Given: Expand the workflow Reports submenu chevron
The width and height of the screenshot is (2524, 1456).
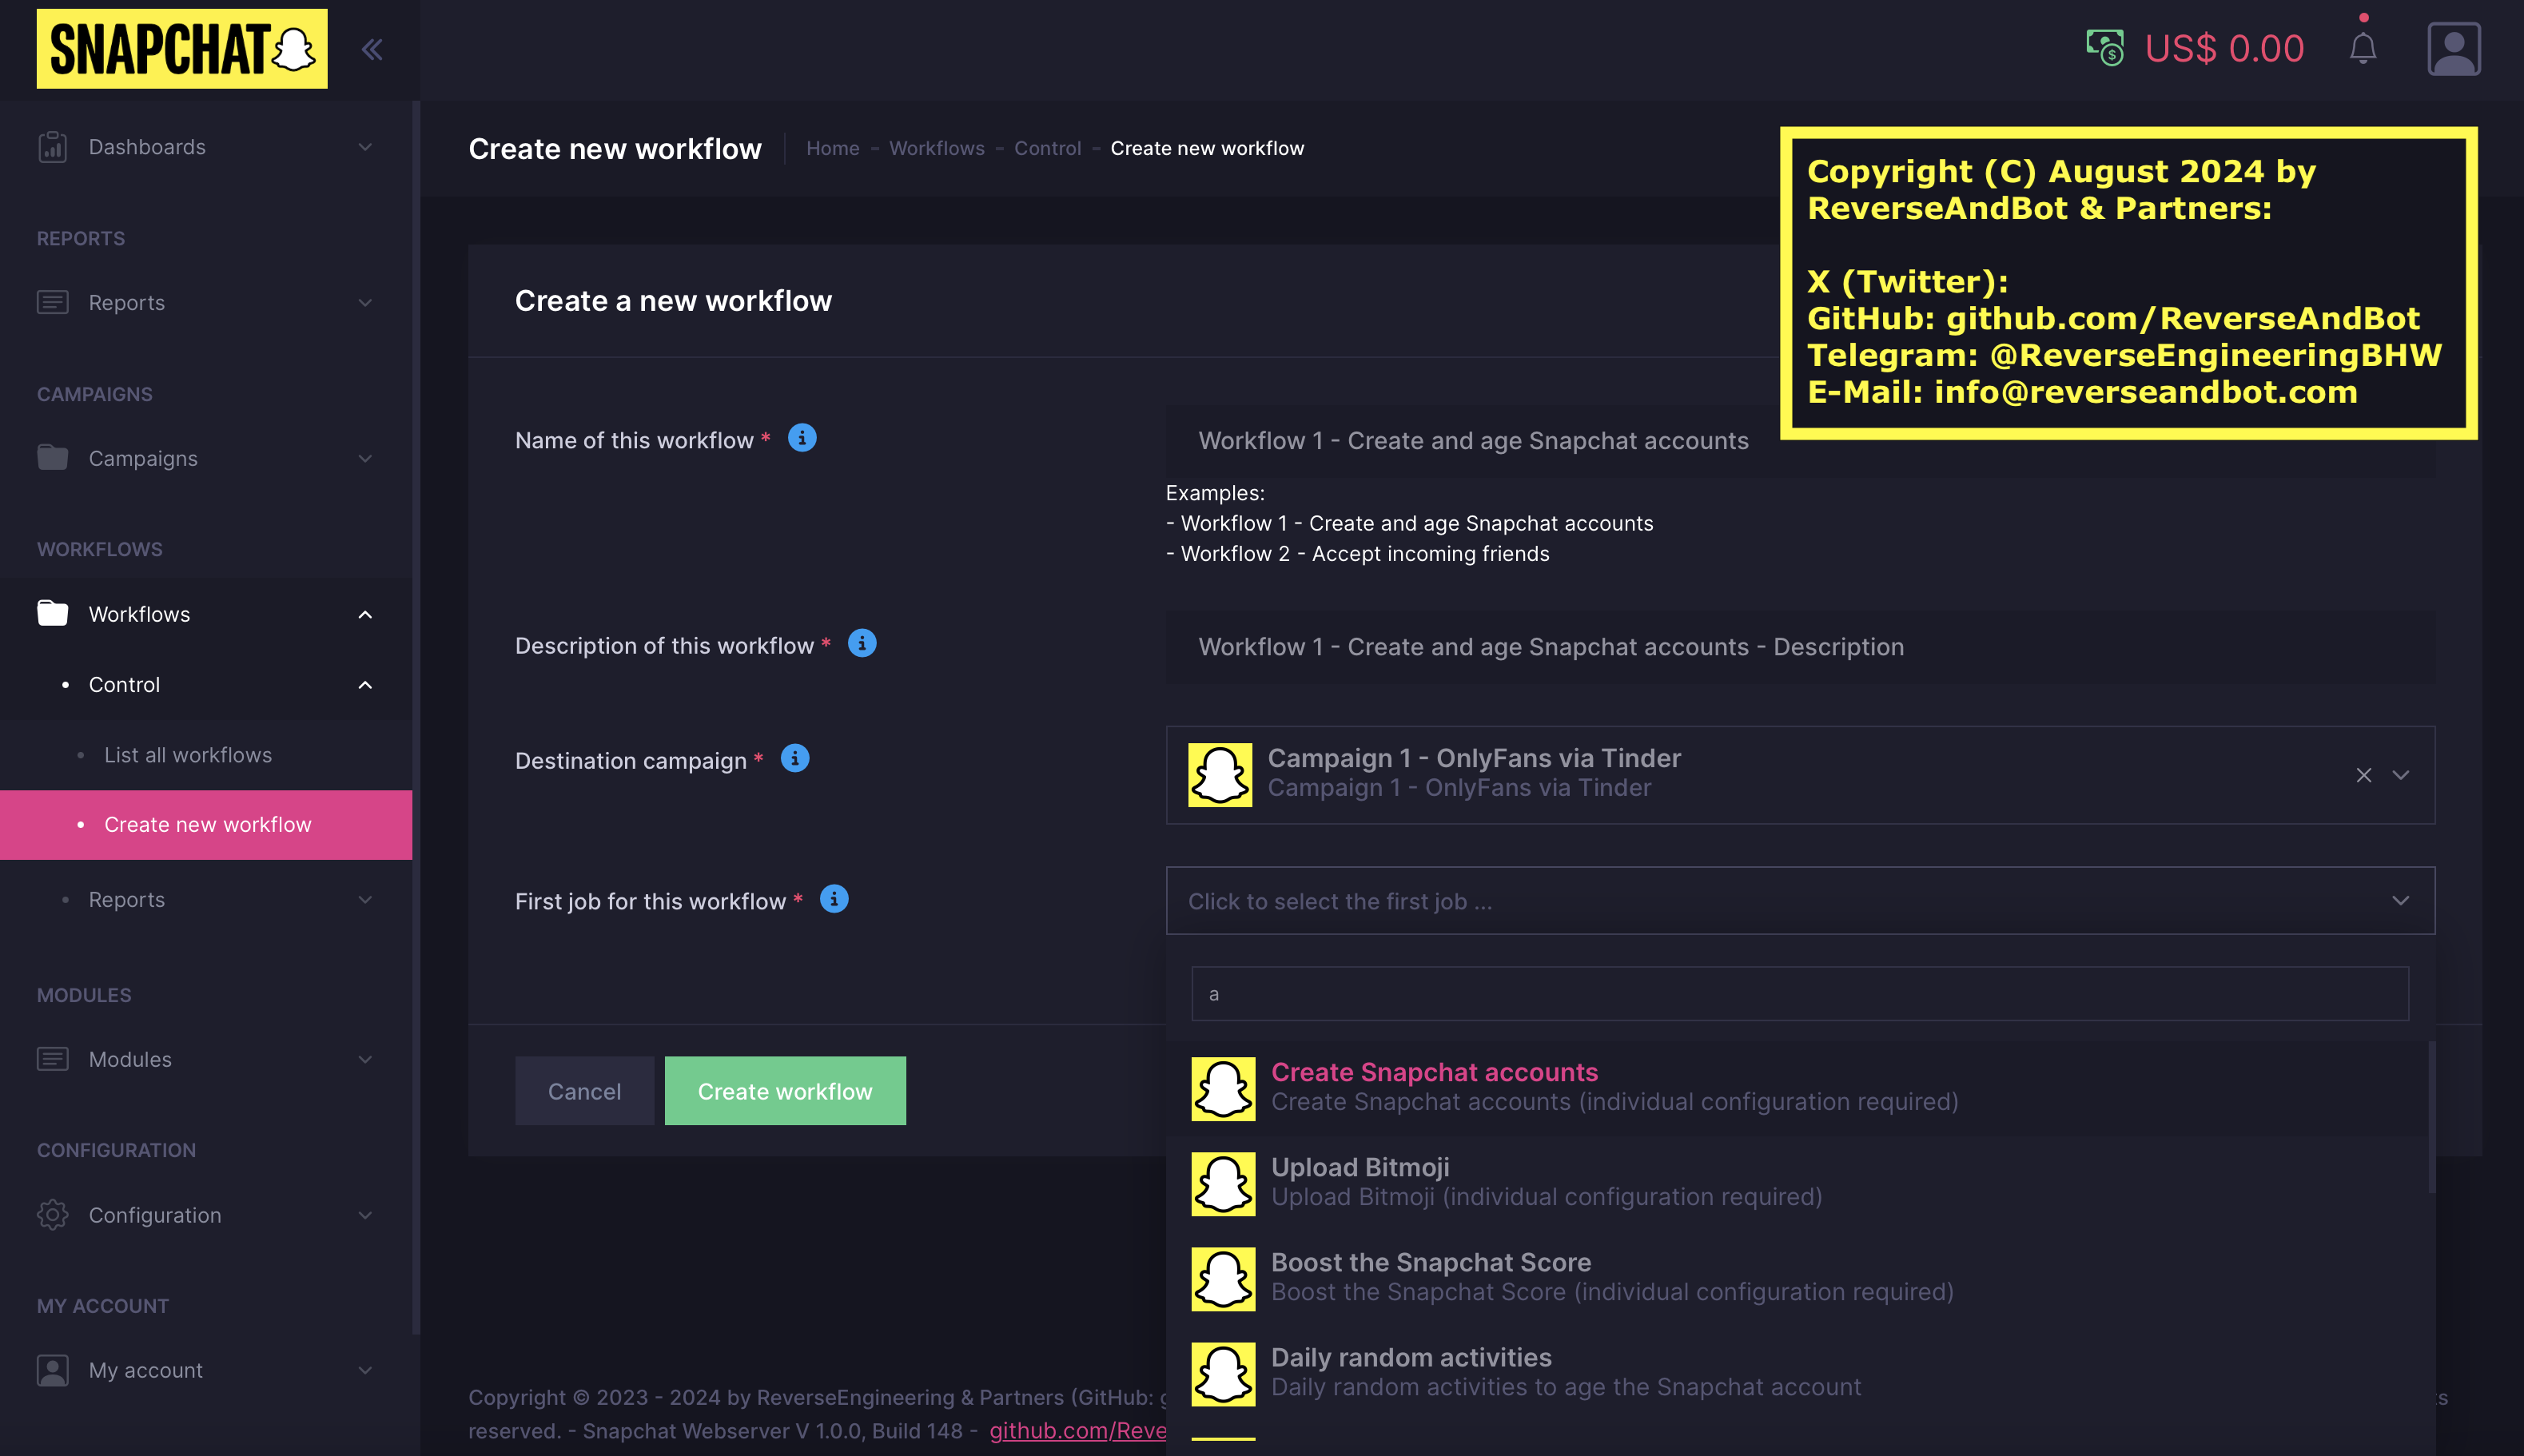Looking at the screenshot, I should pos(365,899).
